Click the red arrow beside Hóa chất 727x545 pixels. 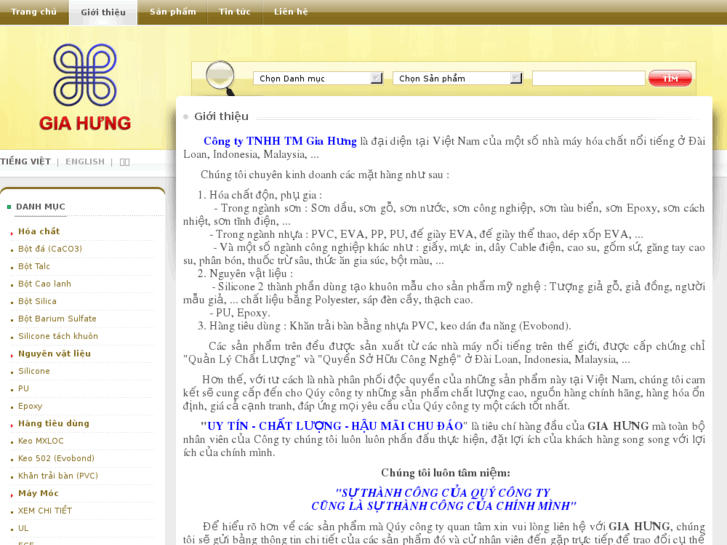pos(12,232)
